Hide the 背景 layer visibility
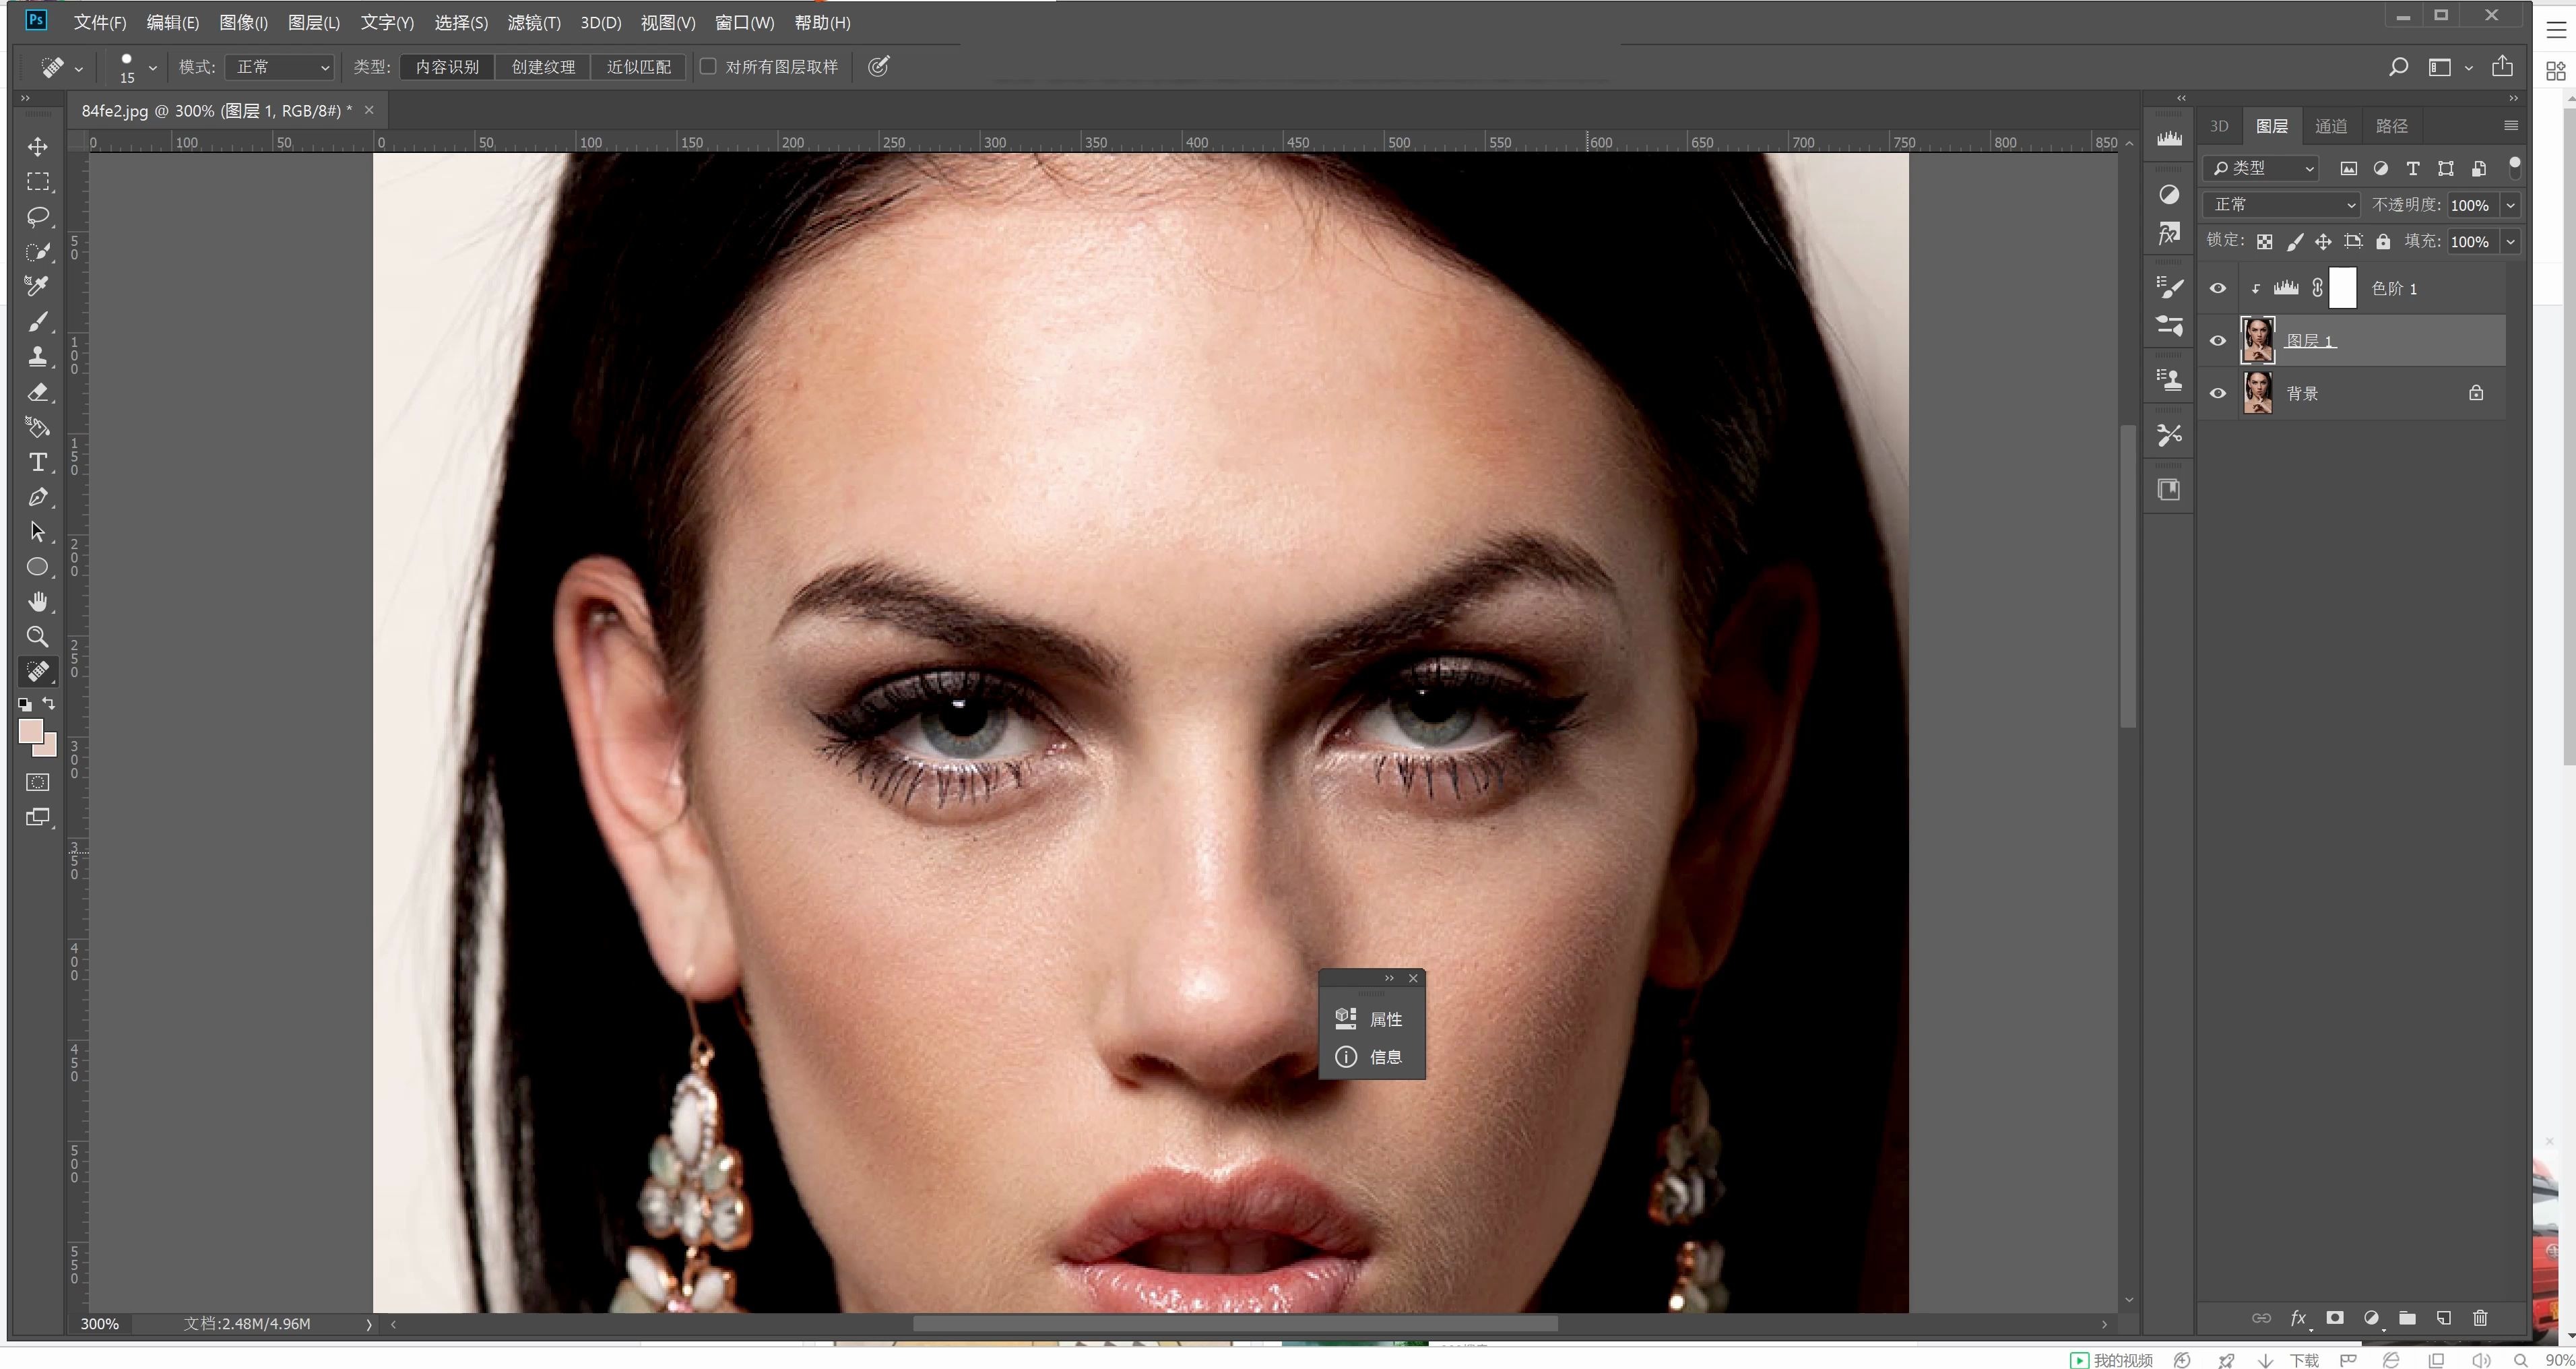Viewport: 2576px width, 1369px height. tap(2217, 393)
